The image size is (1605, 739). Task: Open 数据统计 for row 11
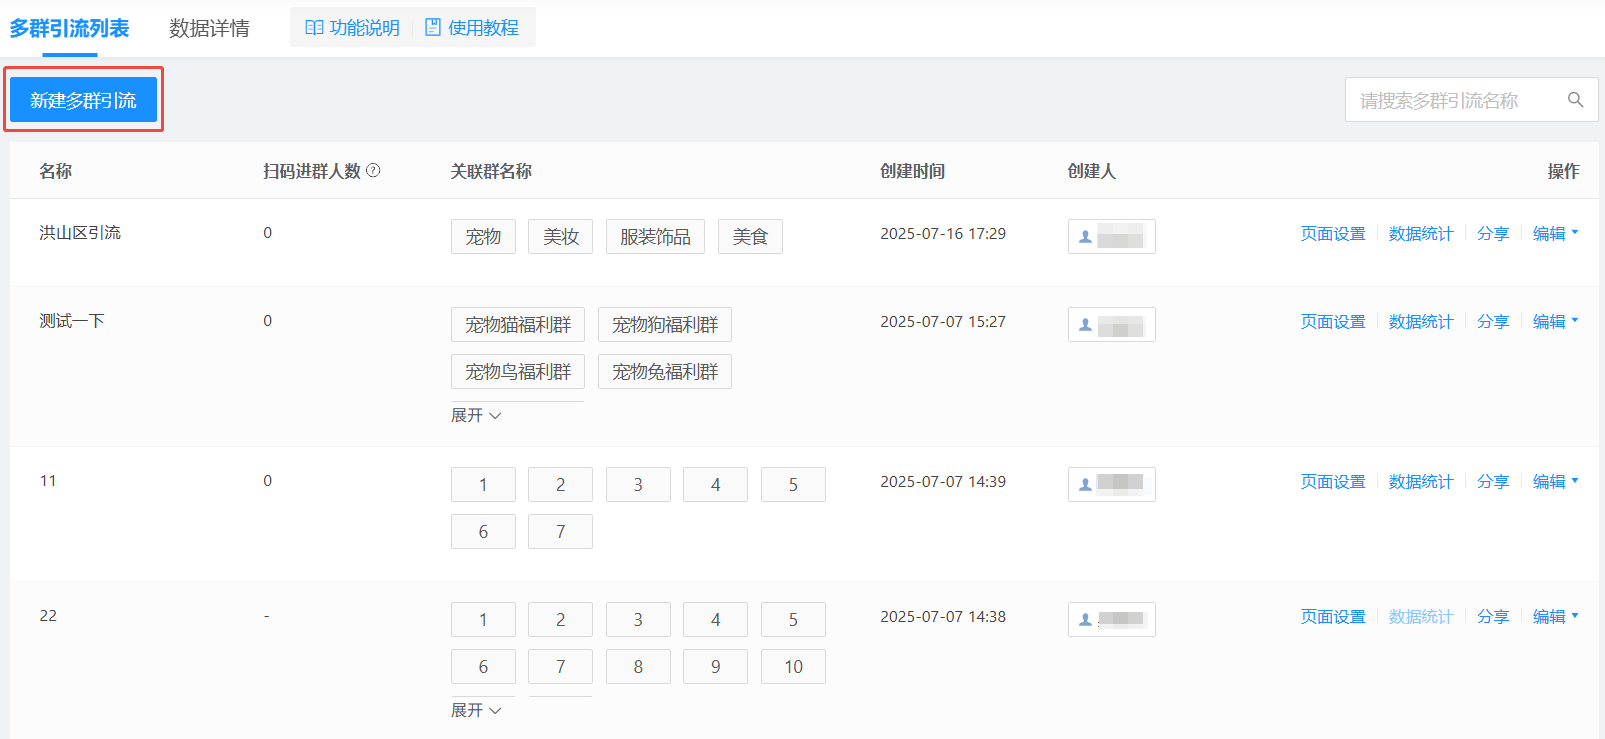point(1421,481)
